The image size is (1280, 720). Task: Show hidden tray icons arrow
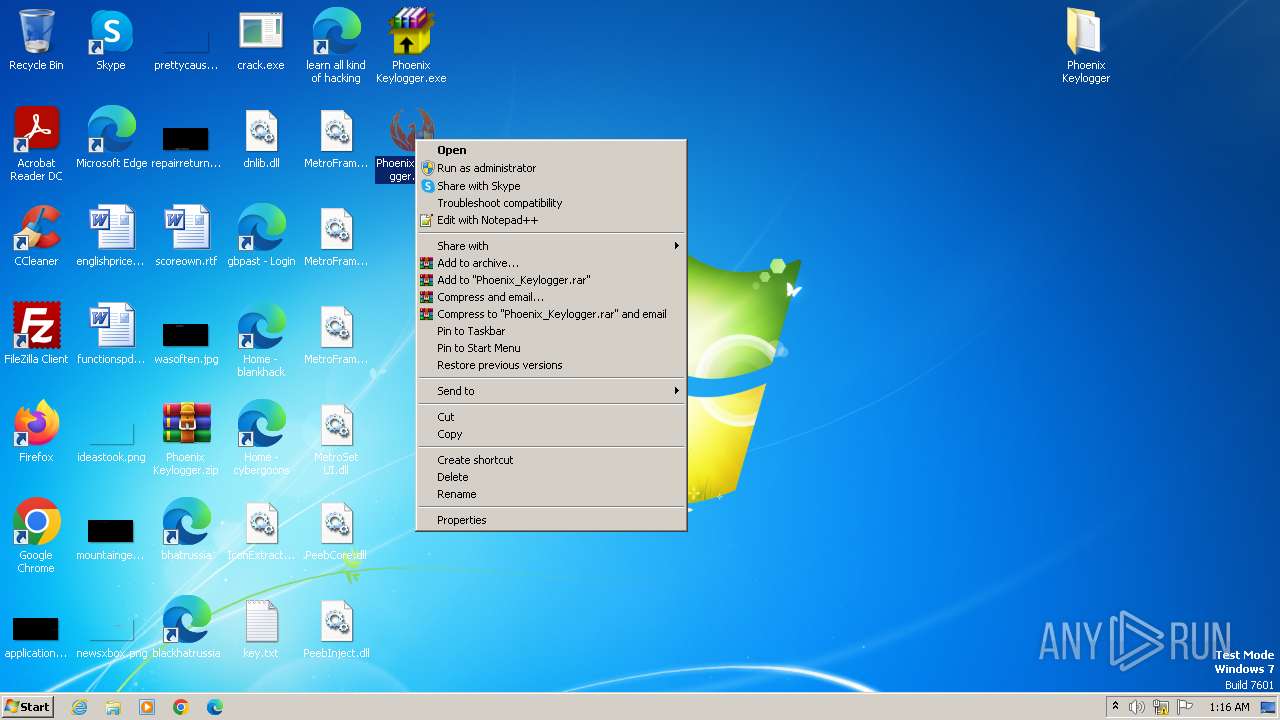[1115, 707]
